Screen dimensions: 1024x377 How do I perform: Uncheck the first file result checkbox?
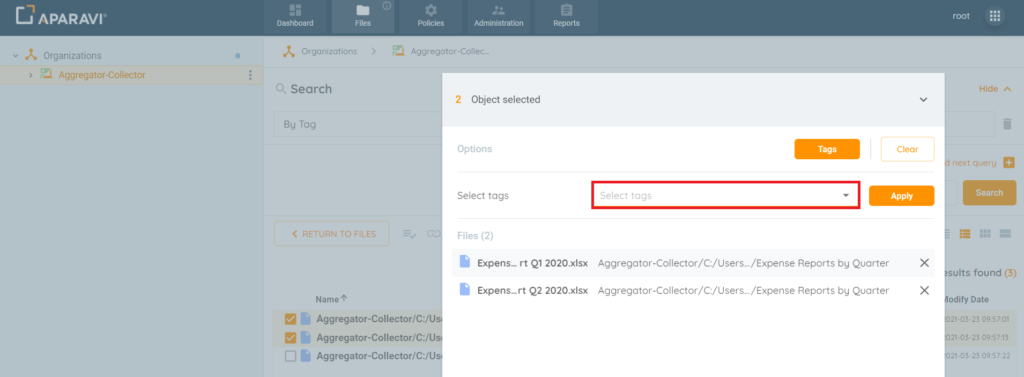pos(291,320)
